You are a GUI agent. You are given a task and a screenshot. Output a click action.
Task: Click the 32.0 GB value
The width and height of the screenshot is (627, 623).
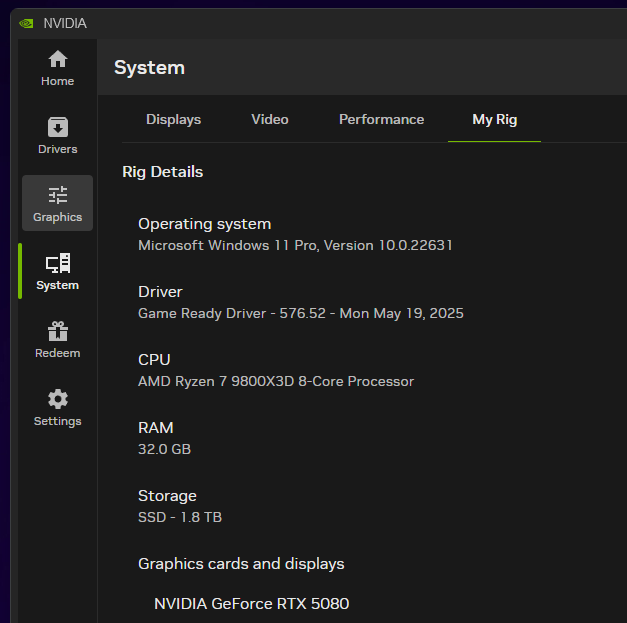click(x=164, y=449)
